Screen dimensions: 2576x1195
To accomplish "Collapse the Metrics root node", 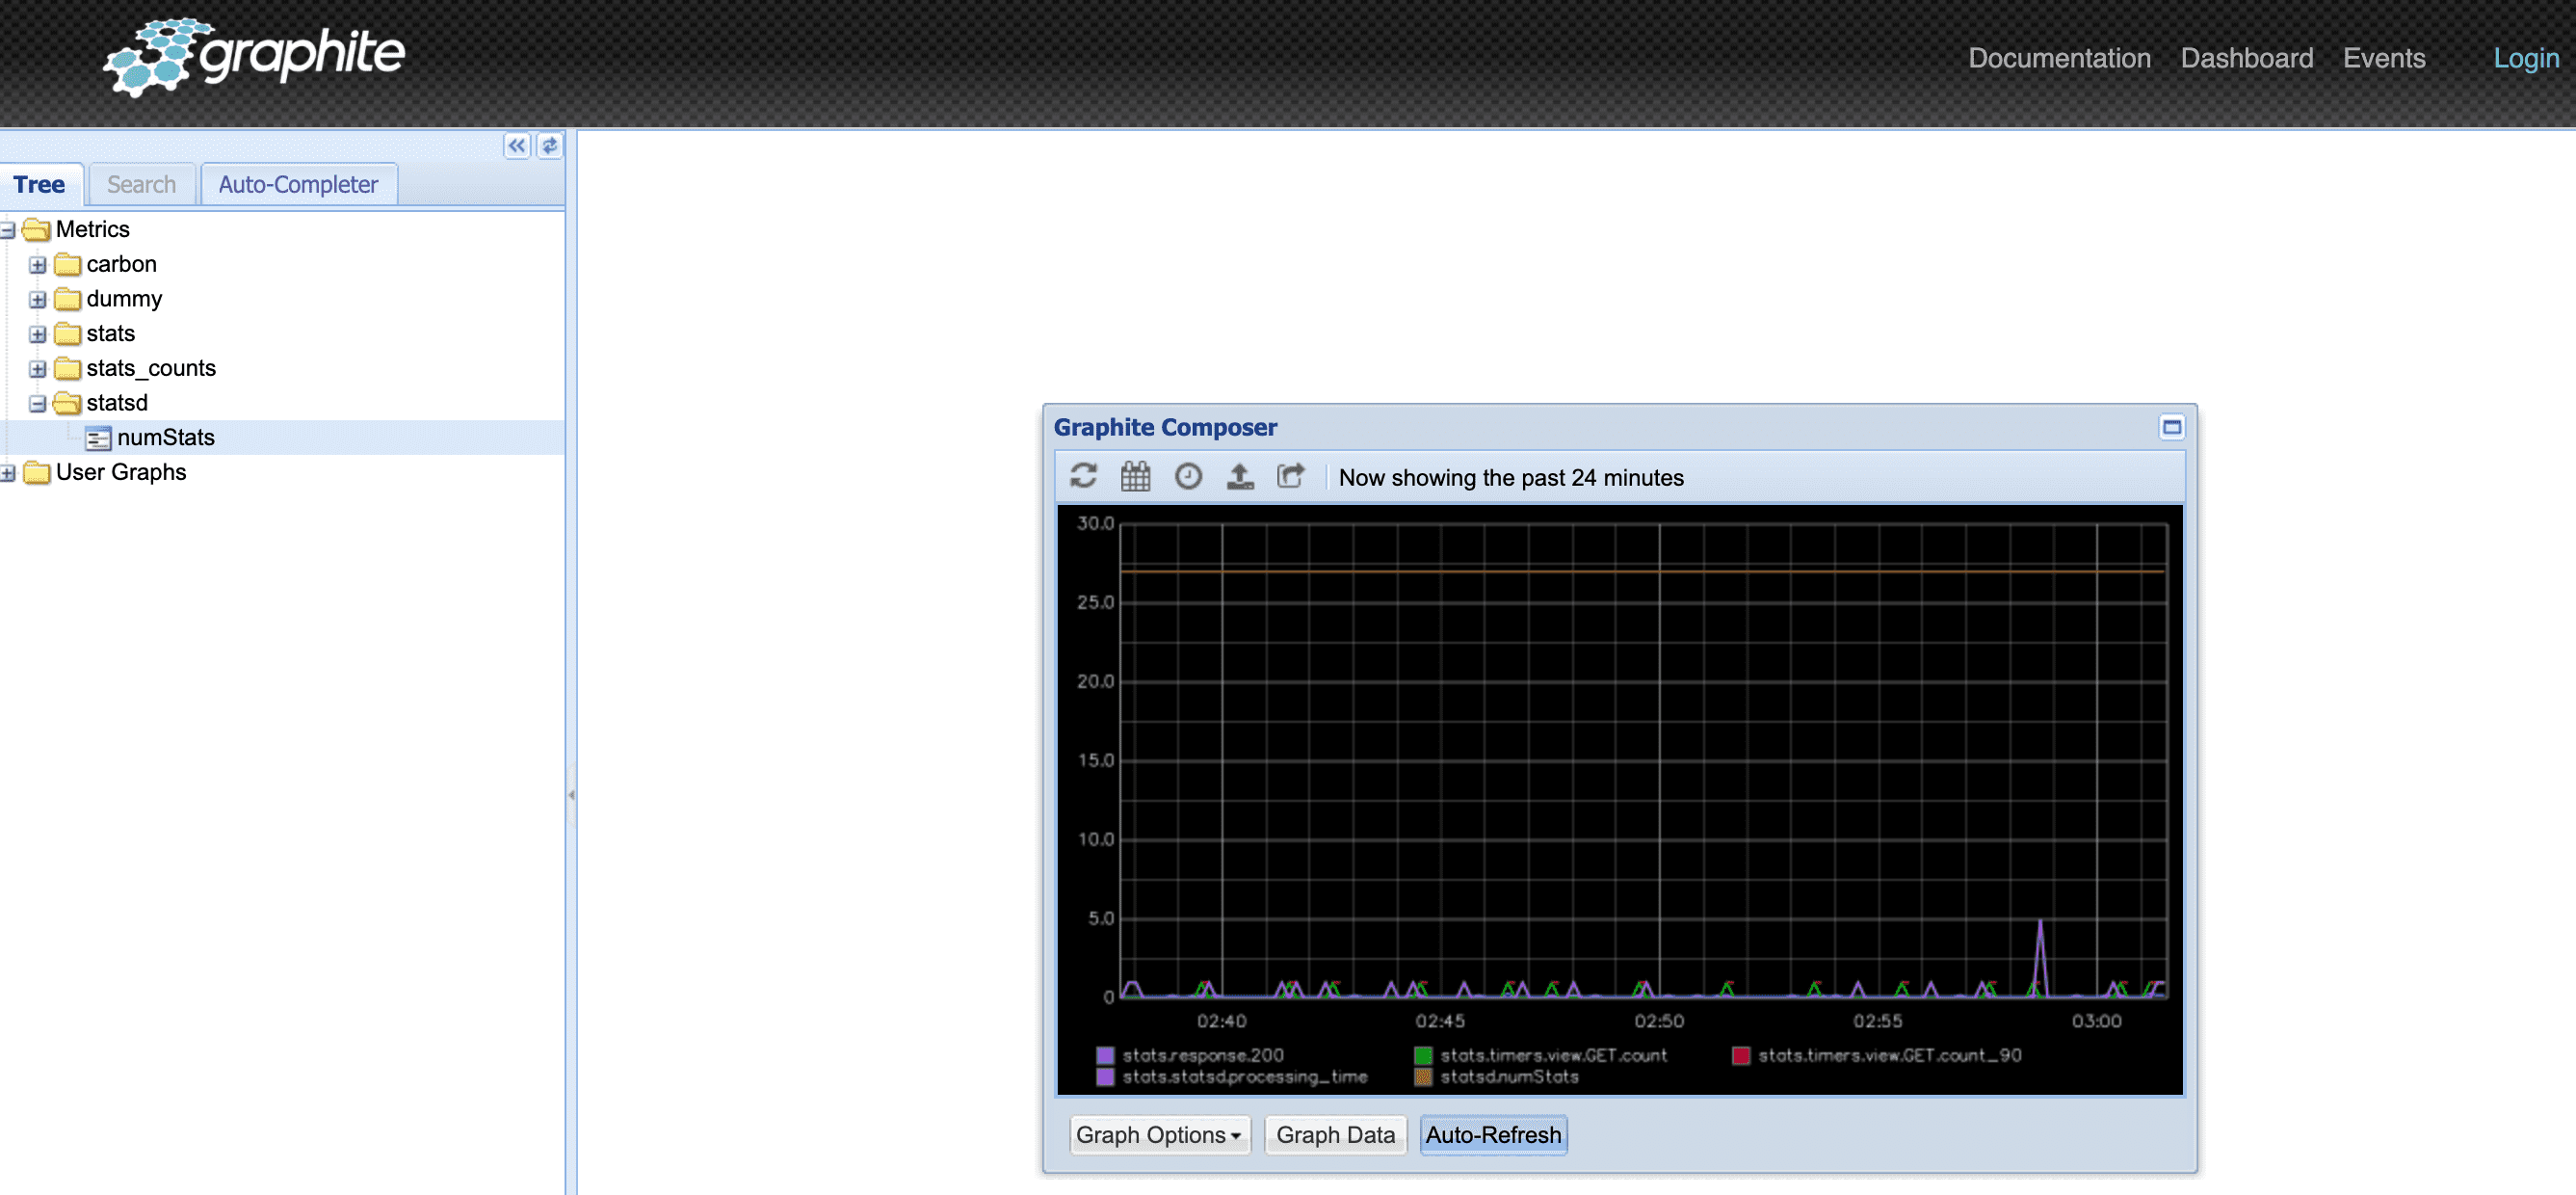I will tap(7, 231).
